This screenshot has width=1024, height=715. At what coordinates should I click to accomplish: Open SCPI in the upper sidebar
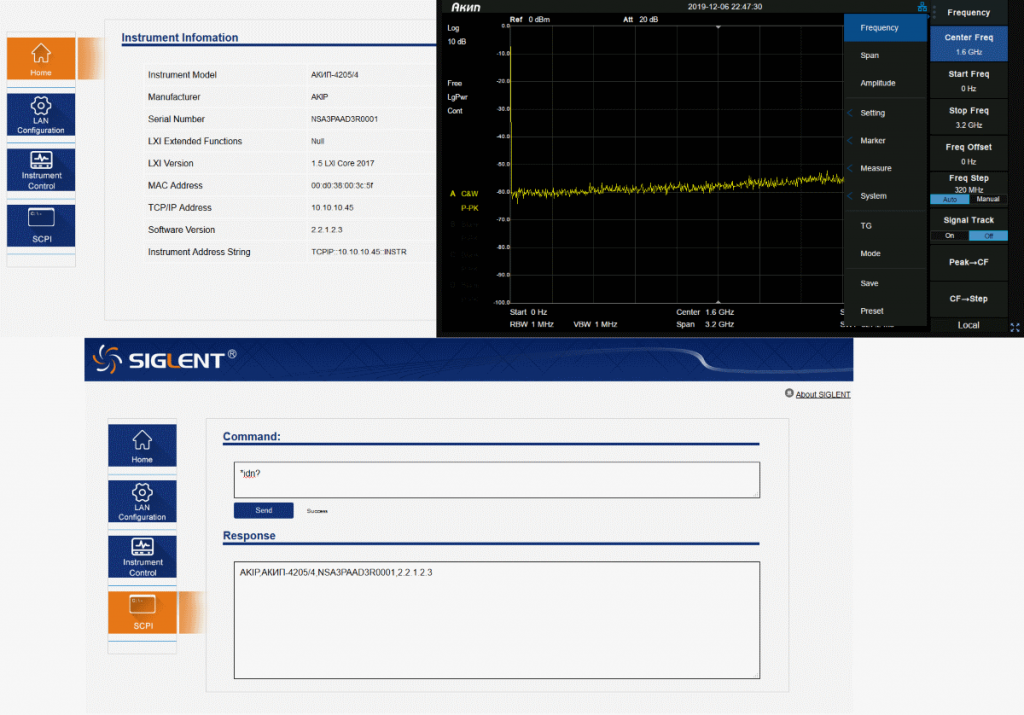(41, 225)
